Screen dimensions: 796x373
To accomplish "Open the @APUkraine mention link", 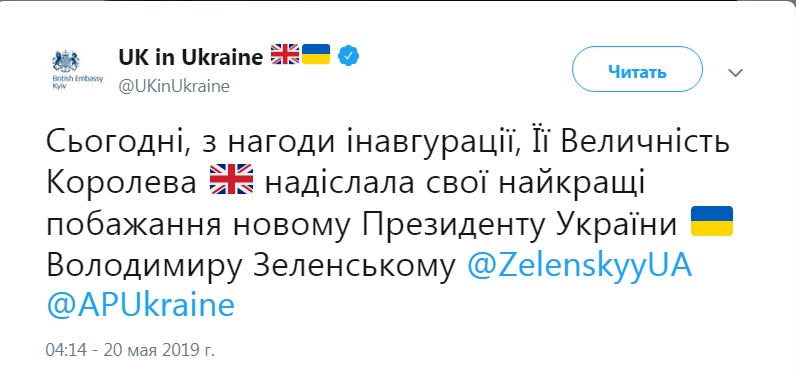I will [141, 306].
